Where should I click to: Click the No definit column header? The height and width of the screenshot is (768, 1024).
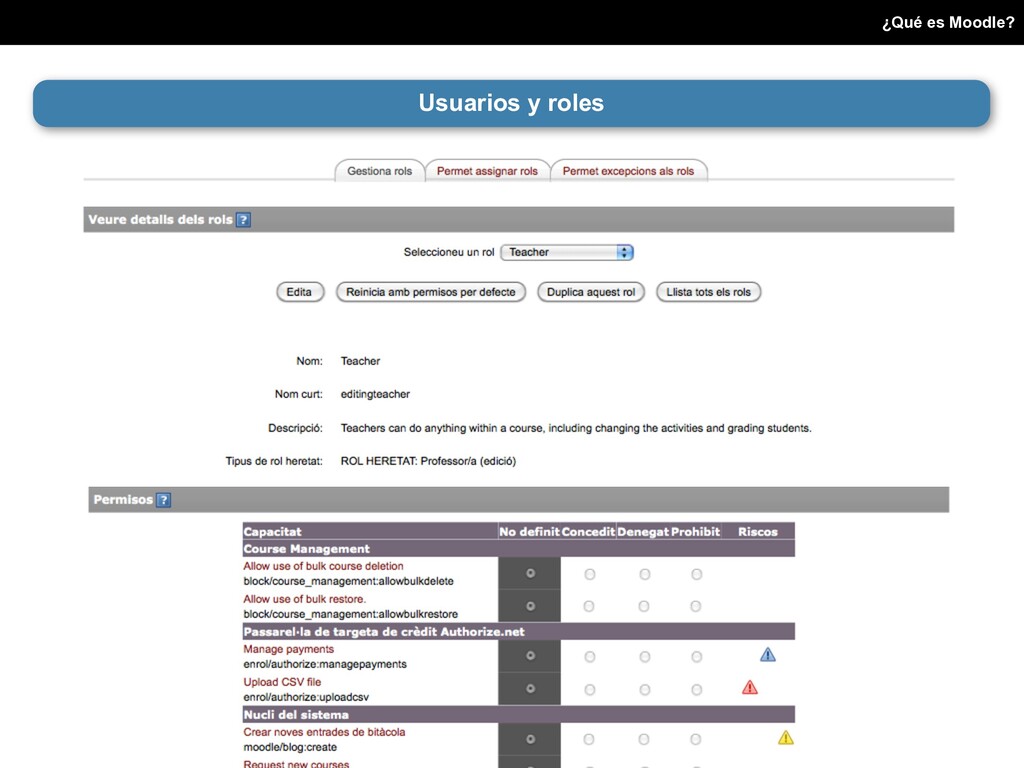pos(529,532)
